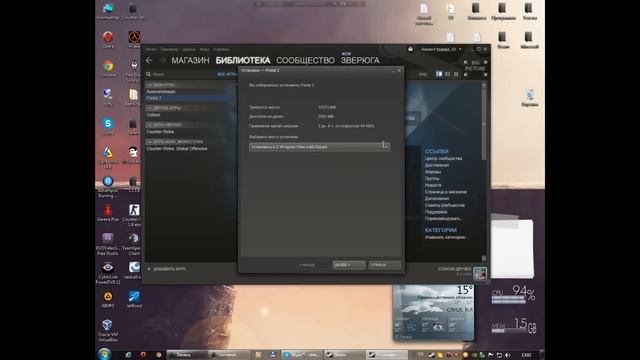Screen dimensions: 640x360
Task: Open the Chrome desktop shortcut
Action: tap(108, 69)
